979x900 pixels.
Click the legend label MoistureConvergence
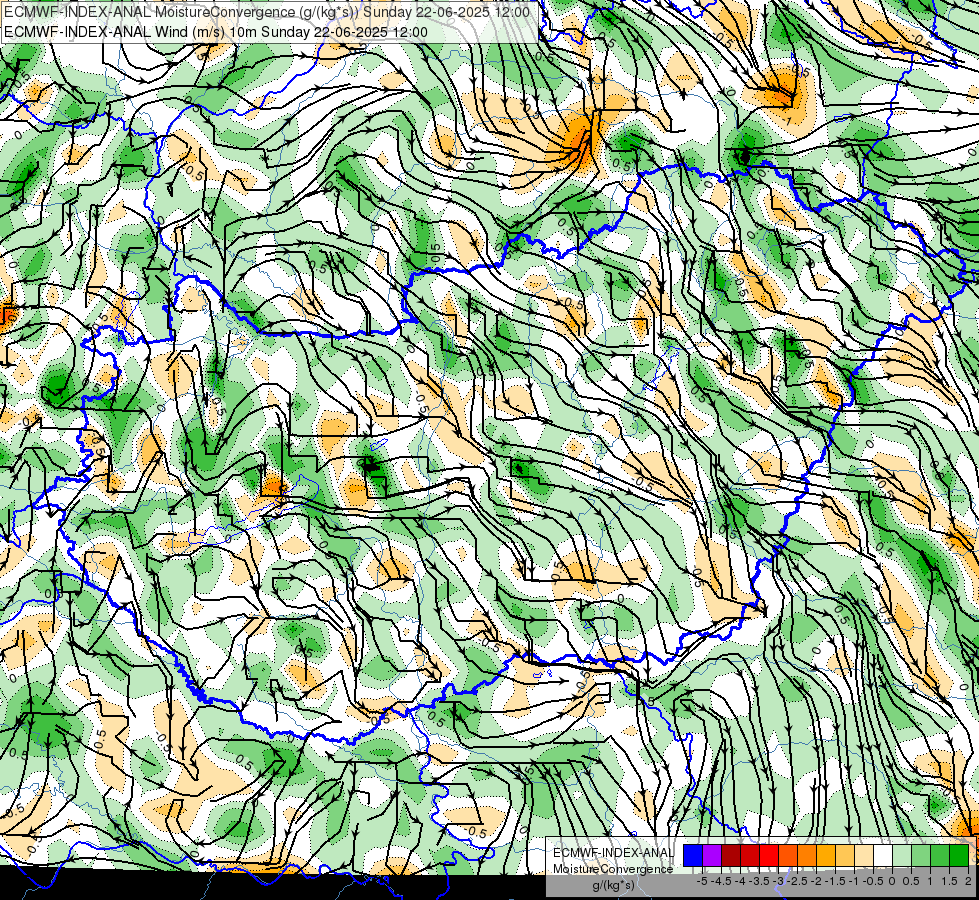pyautogui.click(x=613, y=869)
